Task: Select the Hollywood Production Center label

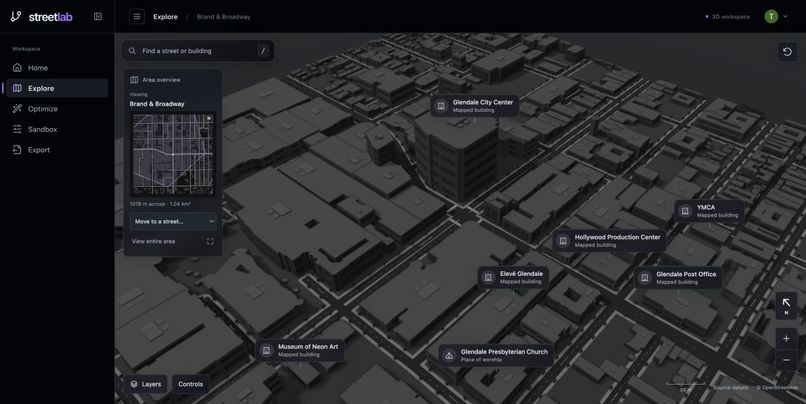Action: tap(609, 241)
